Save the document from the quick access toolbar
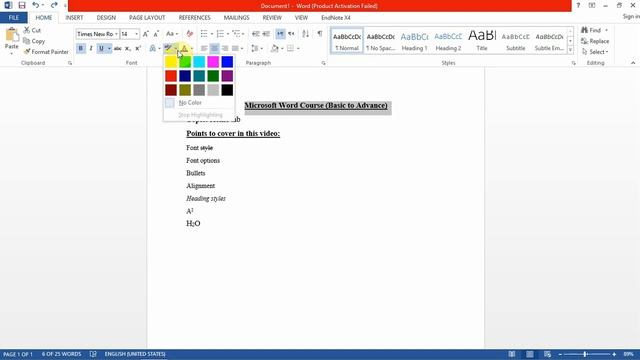The image size is (640, 360). click(22, 5)
